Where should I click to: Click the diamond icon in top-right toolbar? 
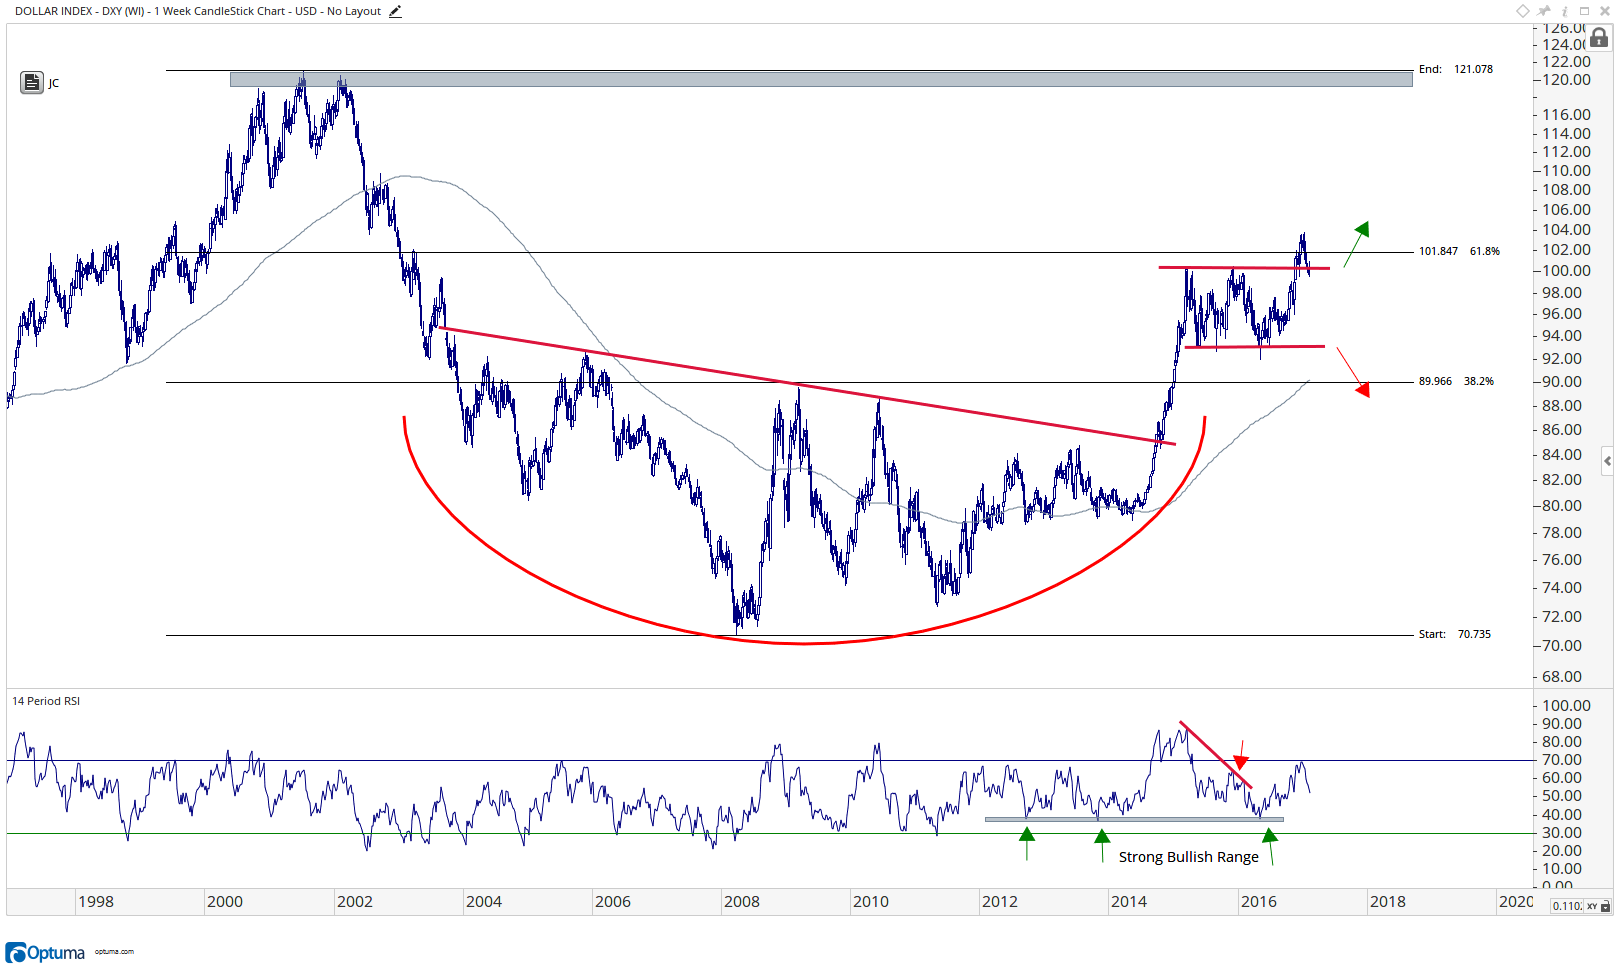[1523, 11]
